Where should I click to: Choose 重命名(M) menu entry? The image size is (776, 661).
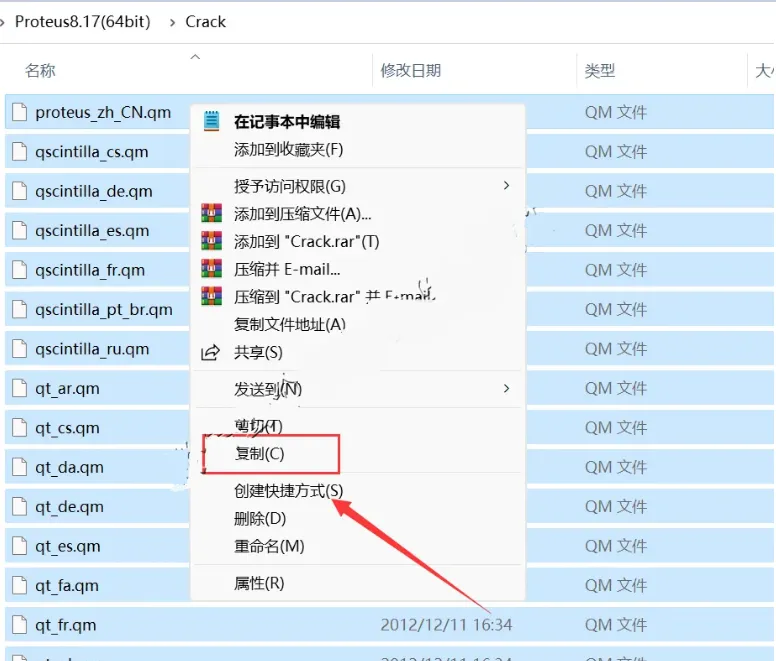pos(269,546)
